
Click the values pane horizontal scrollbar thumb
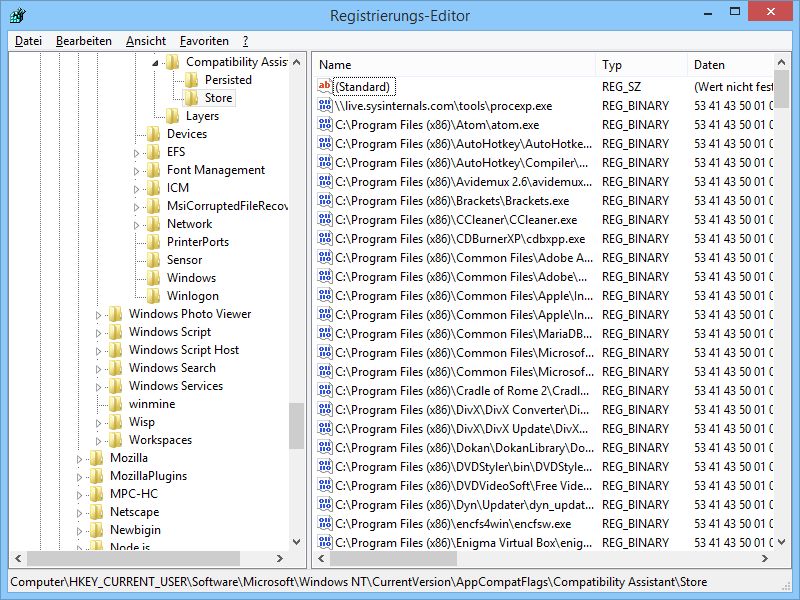tap(393, 558)
